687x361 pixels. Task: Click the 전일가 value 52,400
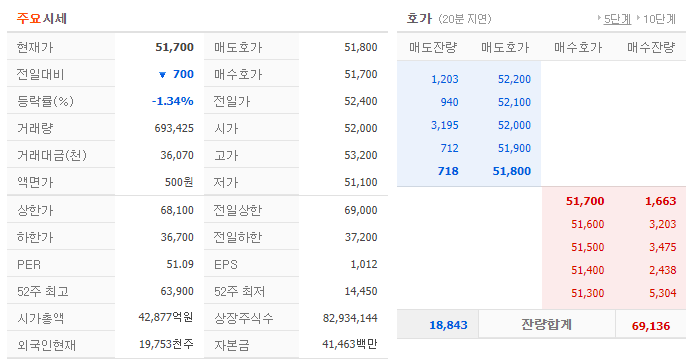click(361, 101)
